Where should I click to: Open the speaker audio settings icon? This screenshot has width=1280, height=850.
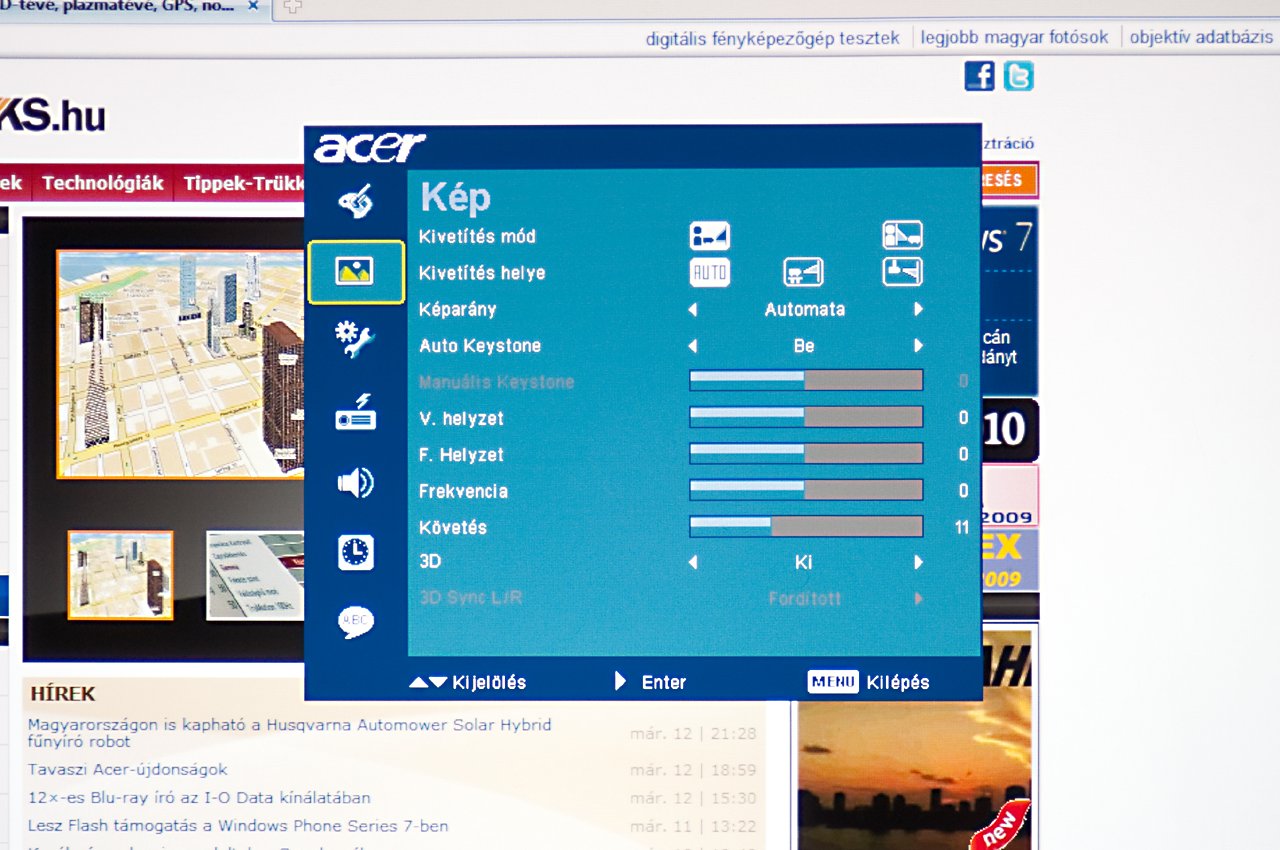[355, 483]
